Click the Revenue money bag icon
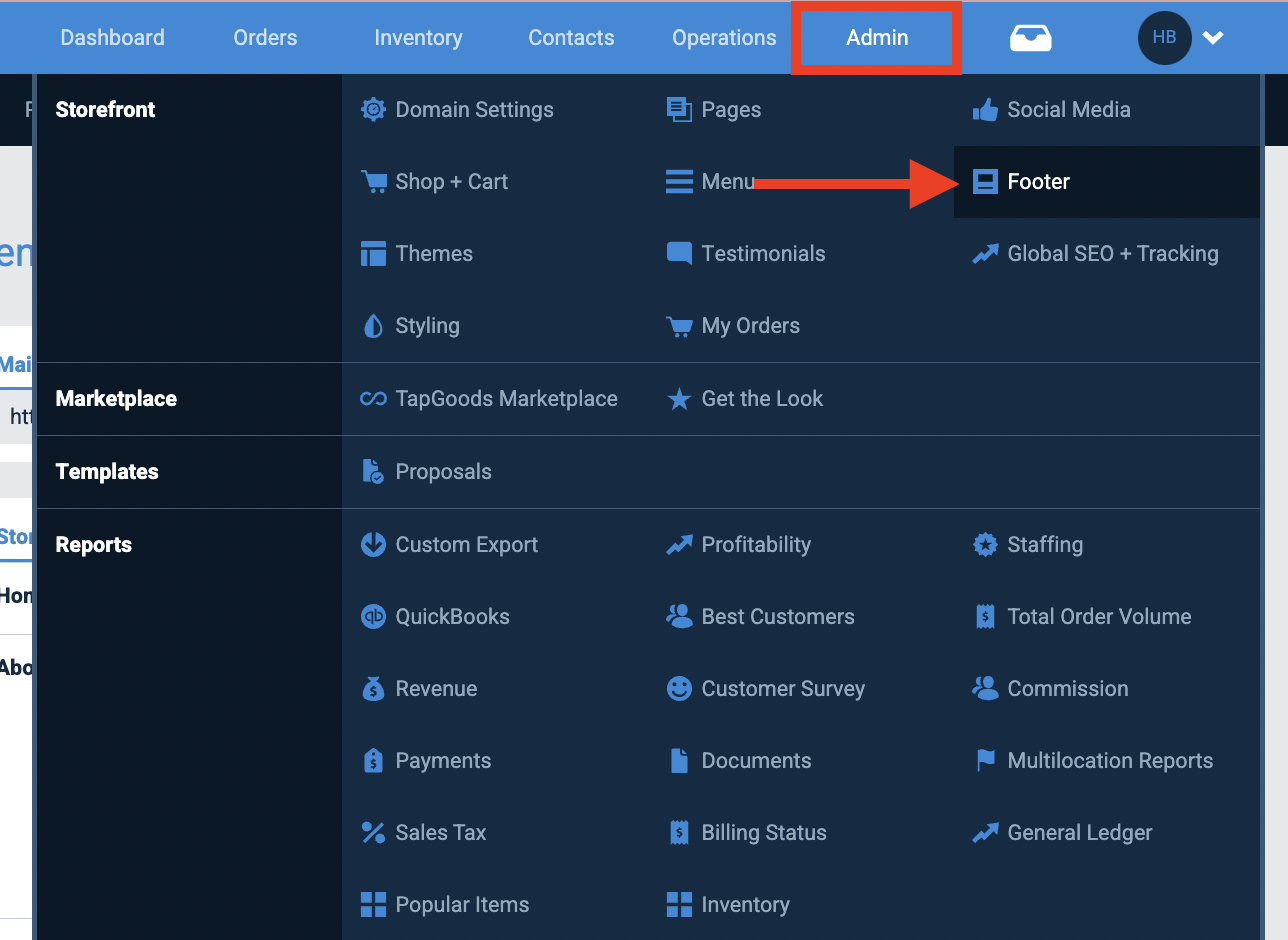 [x=373, y=688]
